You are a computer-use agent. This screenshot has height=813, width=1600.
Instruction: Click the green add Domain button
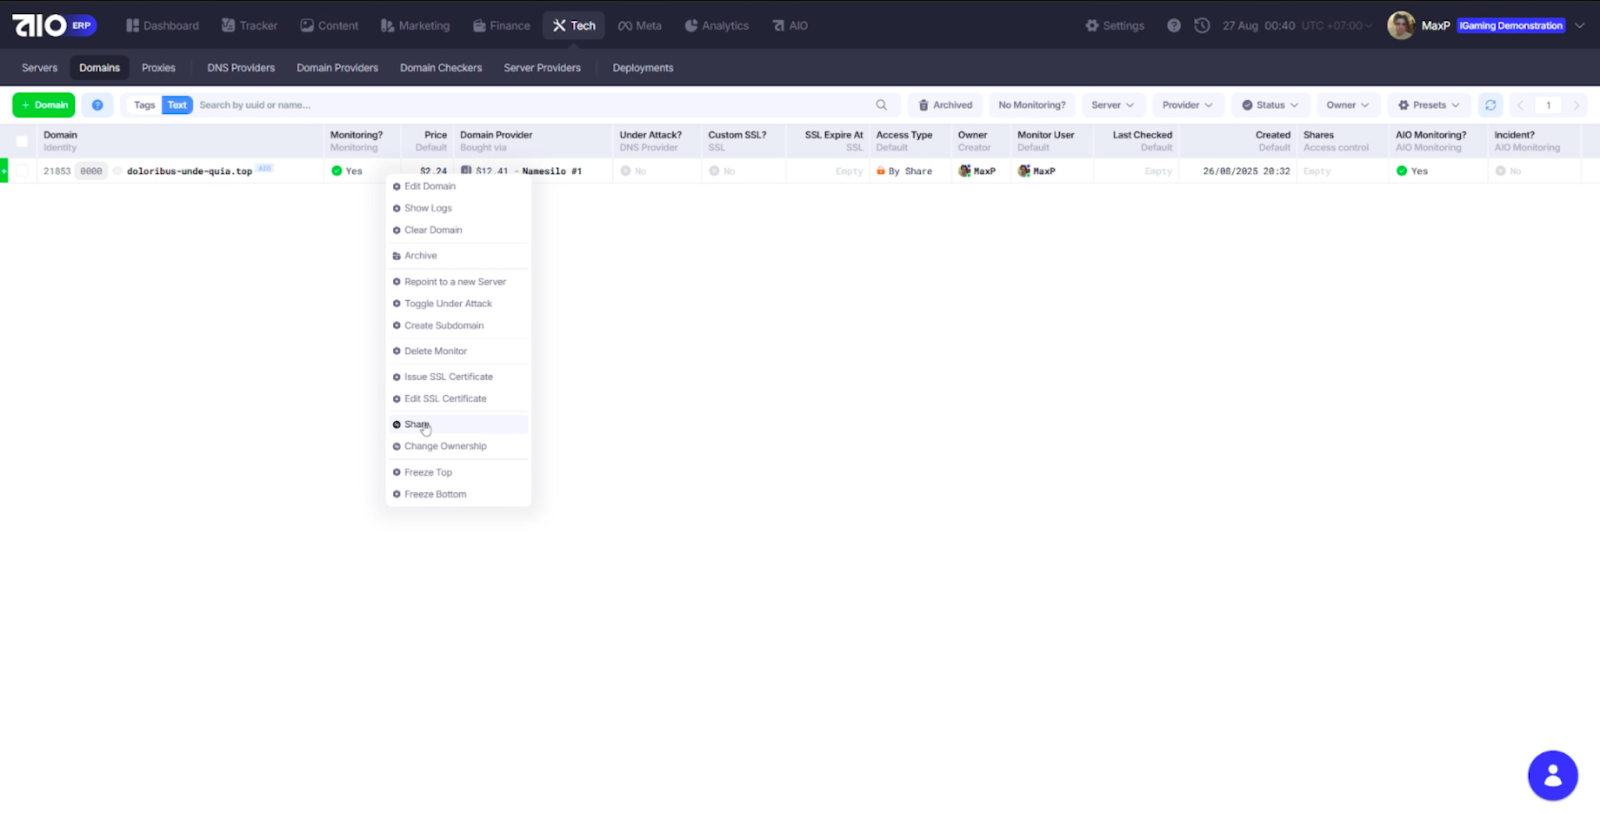tap(44, 105)
